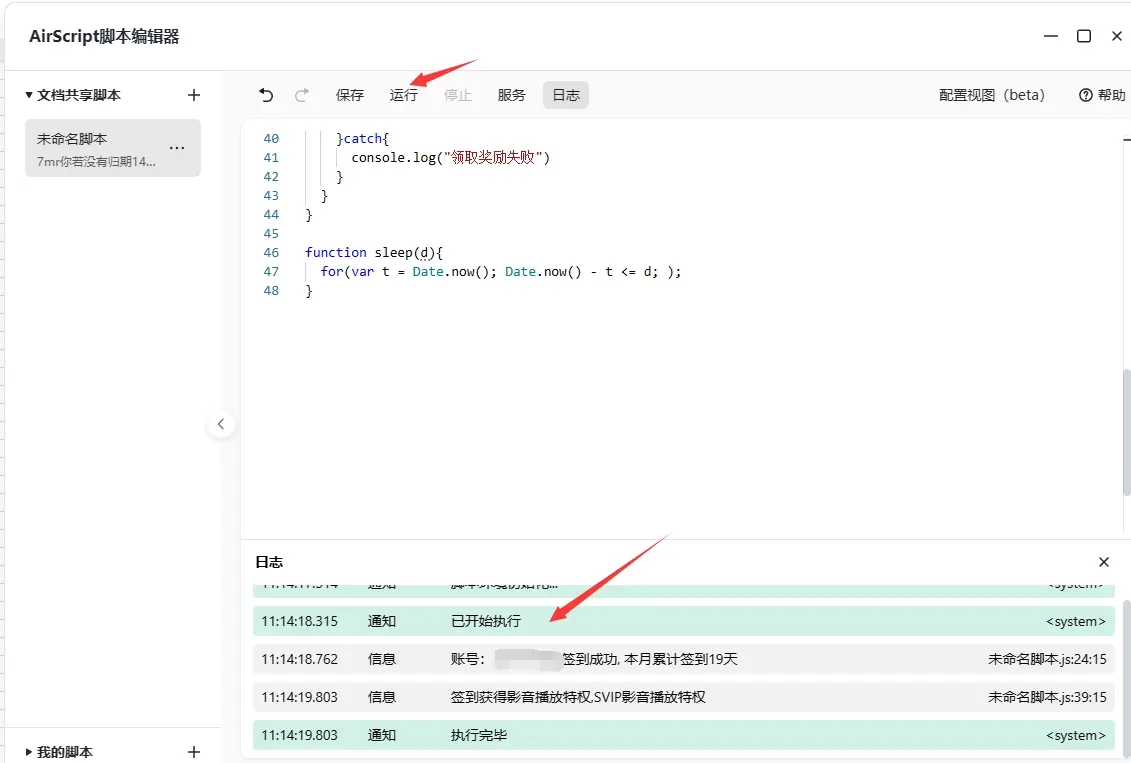
Task: Click line number 41 in the gutter
Action: pos(271,157)
